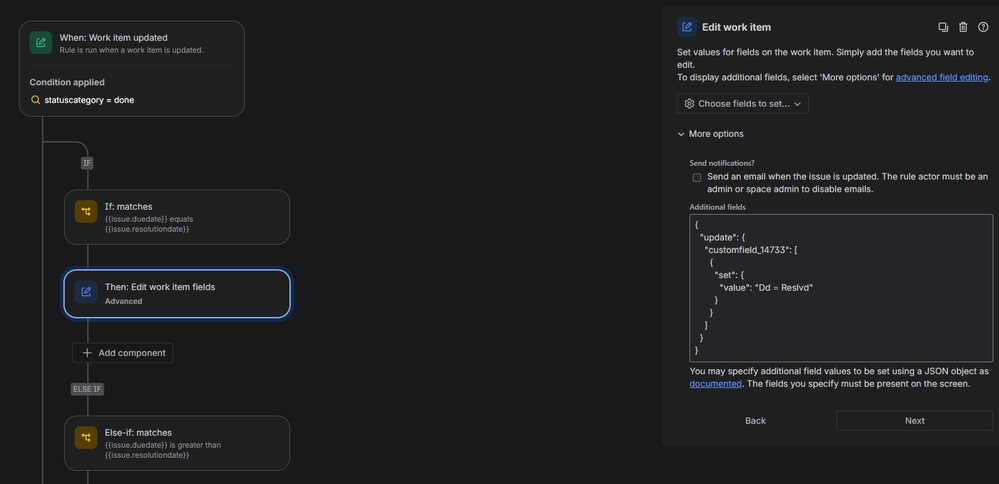Click the Condition applied label
The height and width of the screenshot is (484, 999).
pos(67,82)
